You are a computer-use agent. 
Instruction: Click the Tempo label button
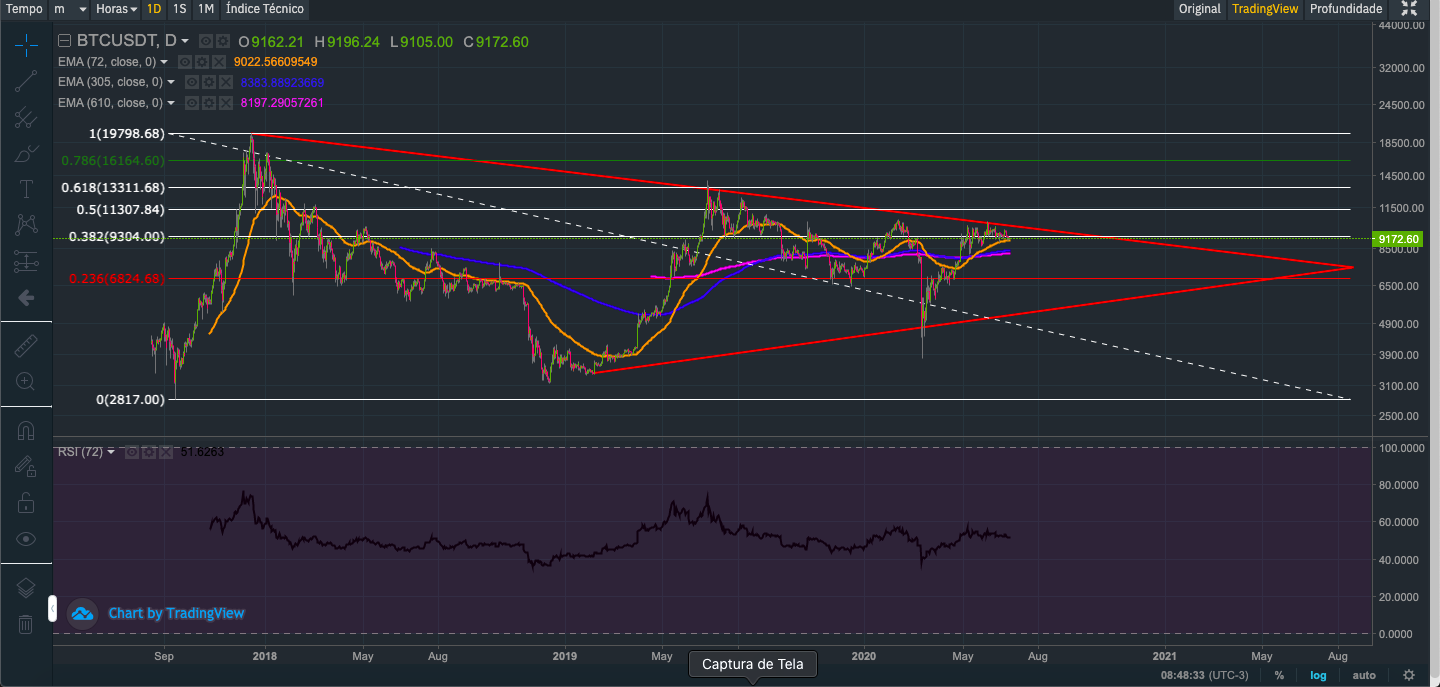click(x=24, y=9)
